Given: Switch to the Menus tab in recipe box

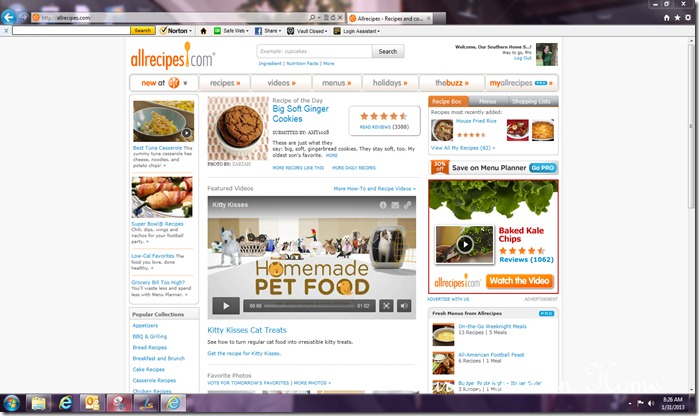Looking at the screenshot, I should point(487,101).
